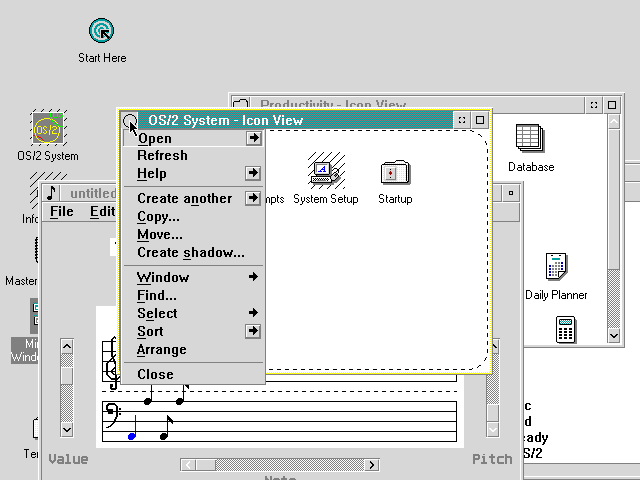Expand the Select submenu arrow
Viewport: 640px width, 480px height.
(x=253, y=313)
